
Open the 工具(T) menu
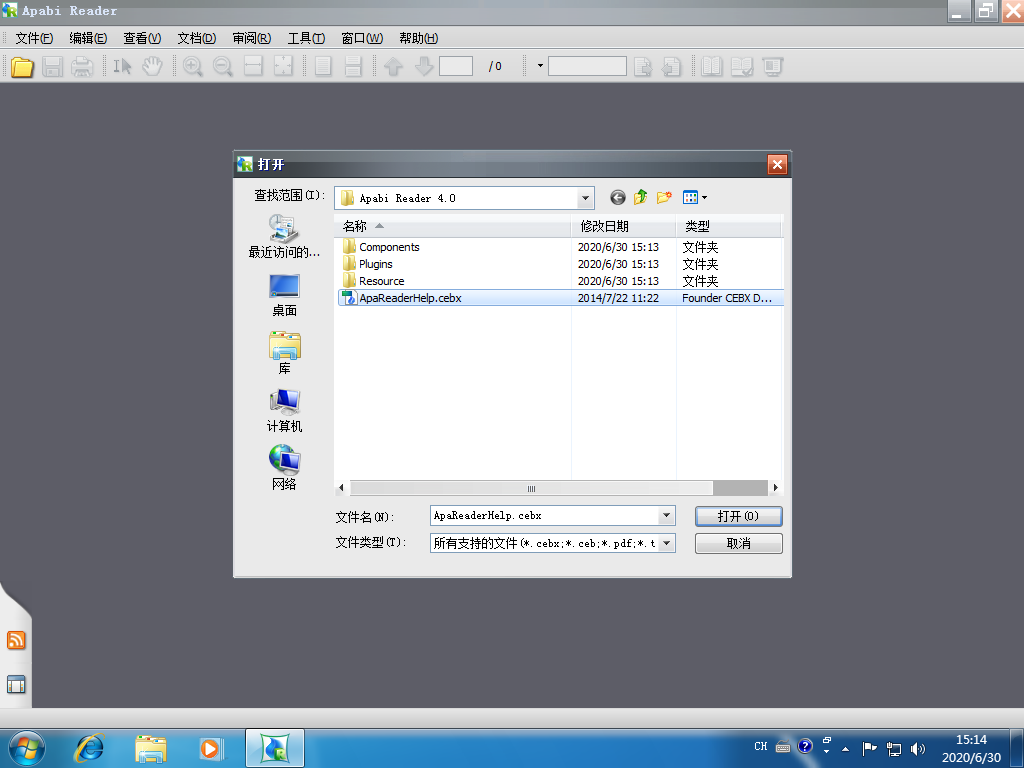[x=306, y=39]
